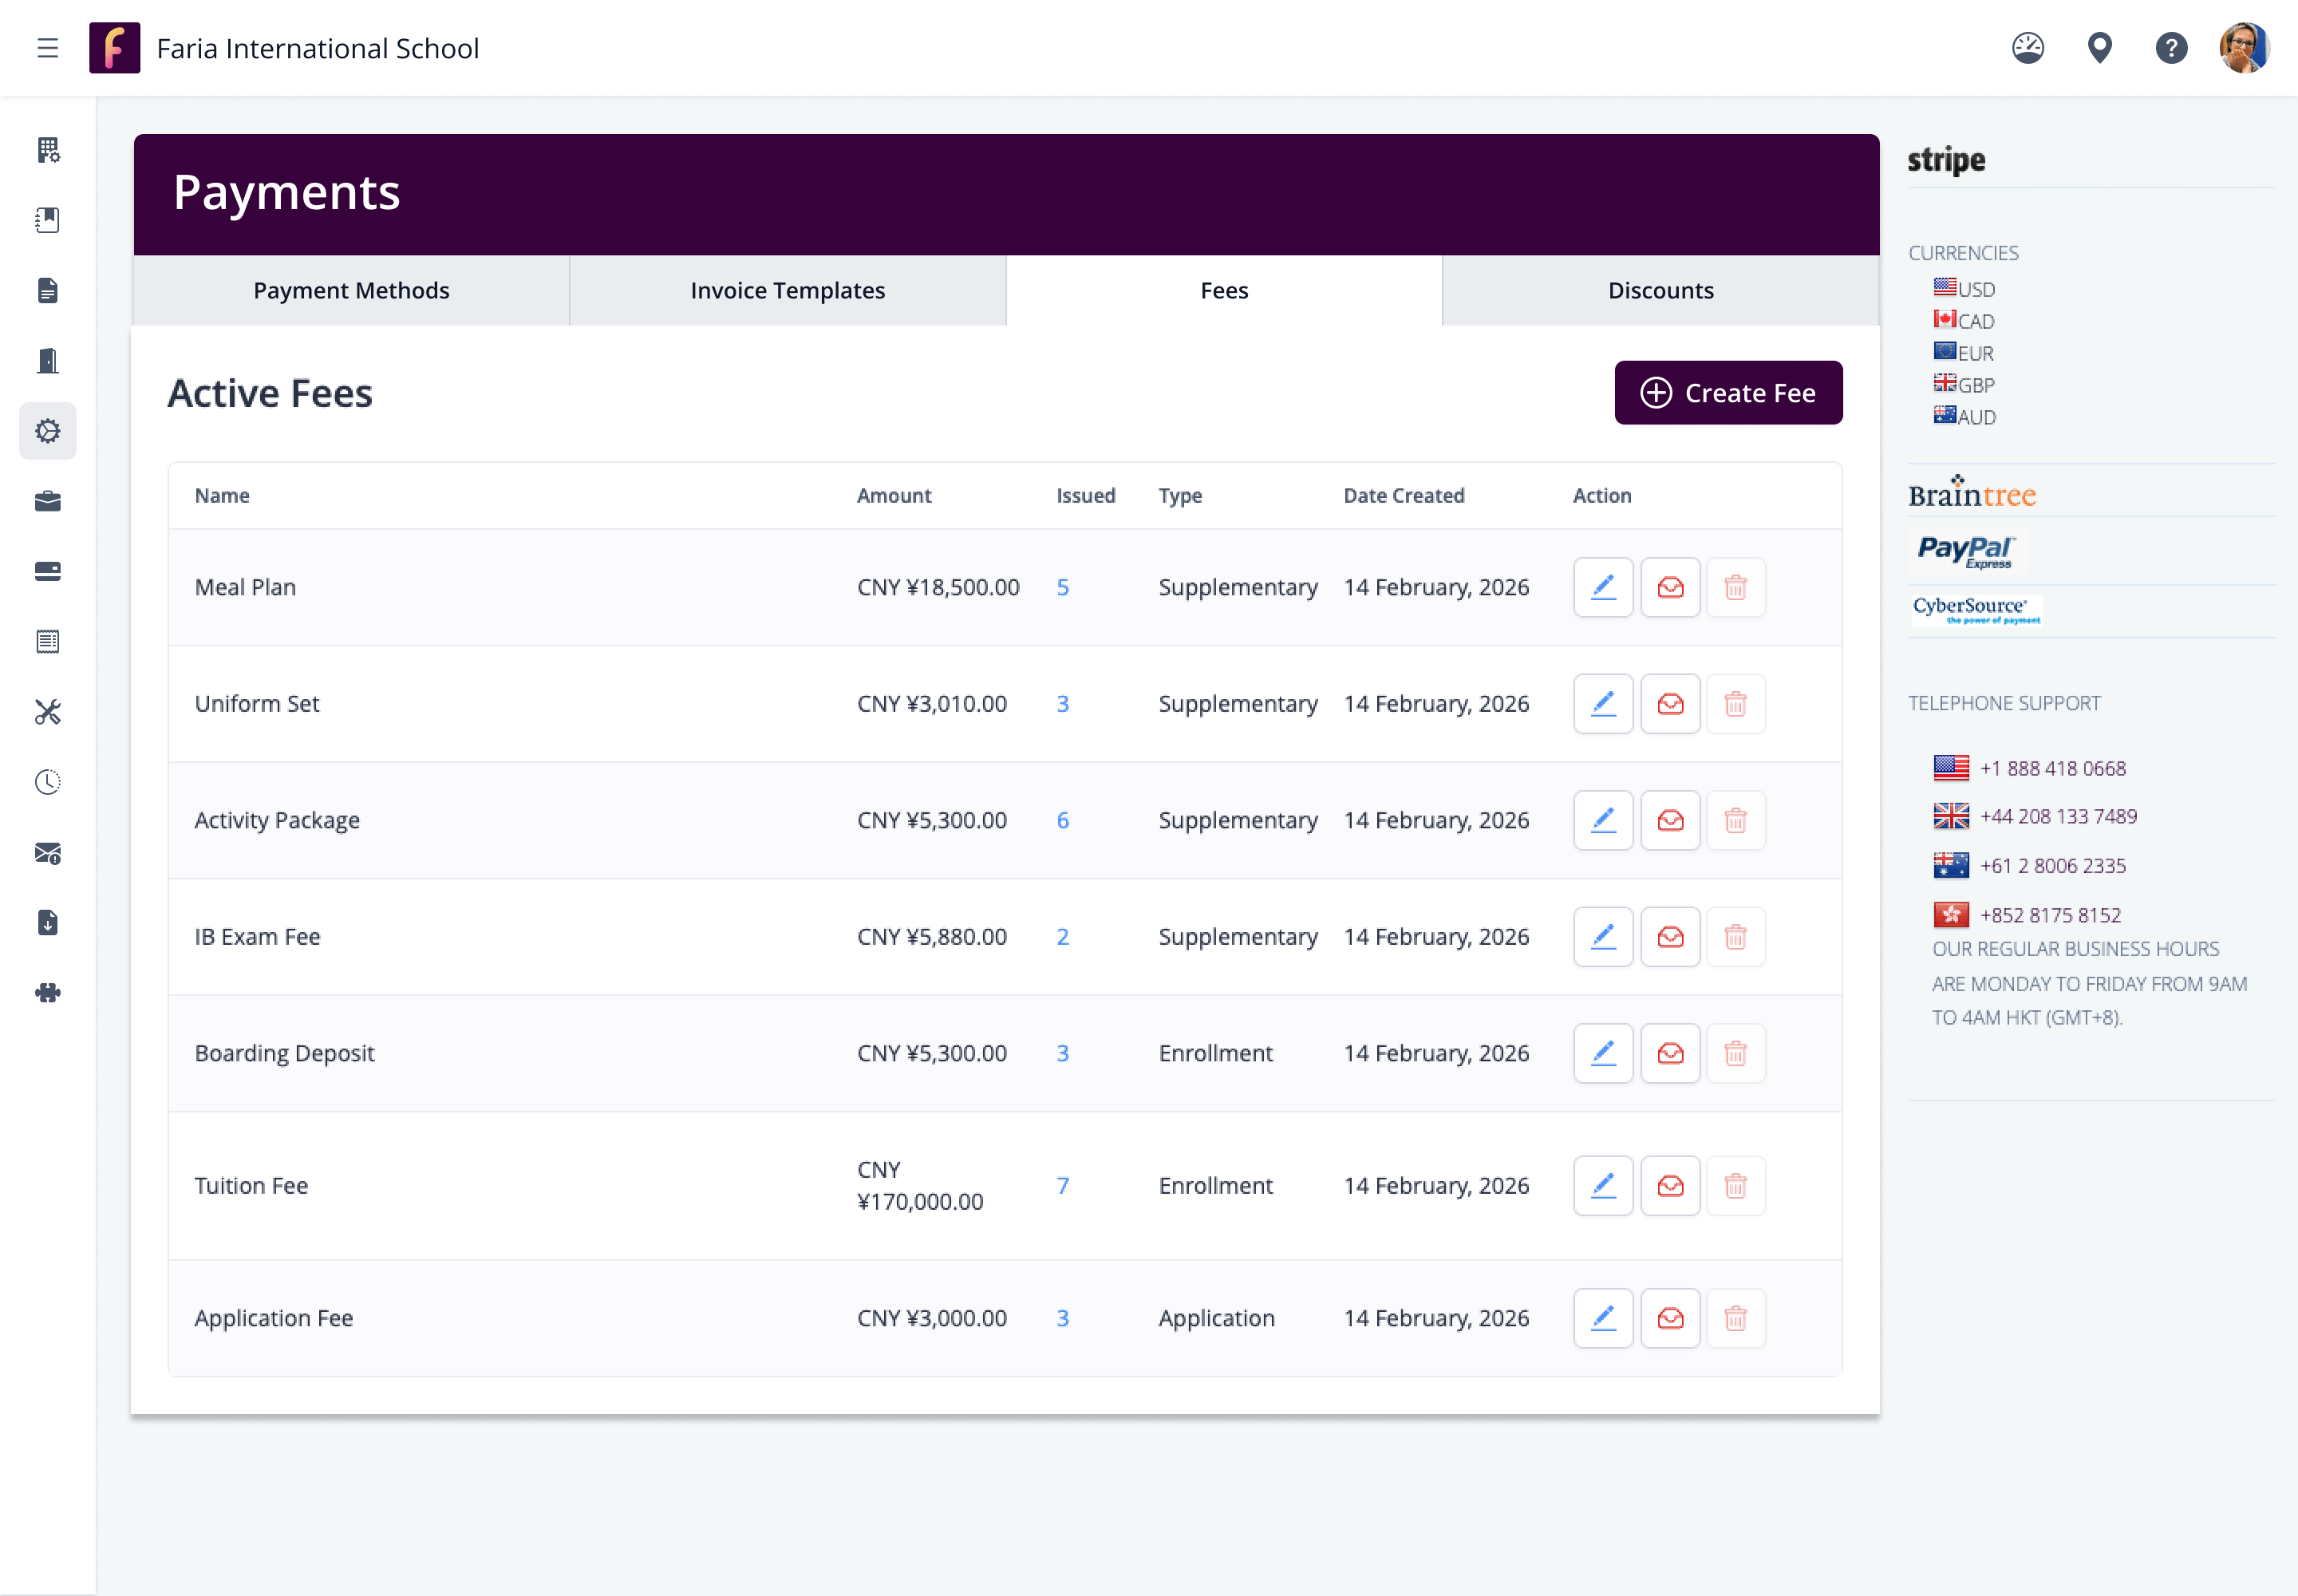Click the IB Exam Fee issued count
Screen dimensions: 2298x1596
click(x=1062, y=937)
